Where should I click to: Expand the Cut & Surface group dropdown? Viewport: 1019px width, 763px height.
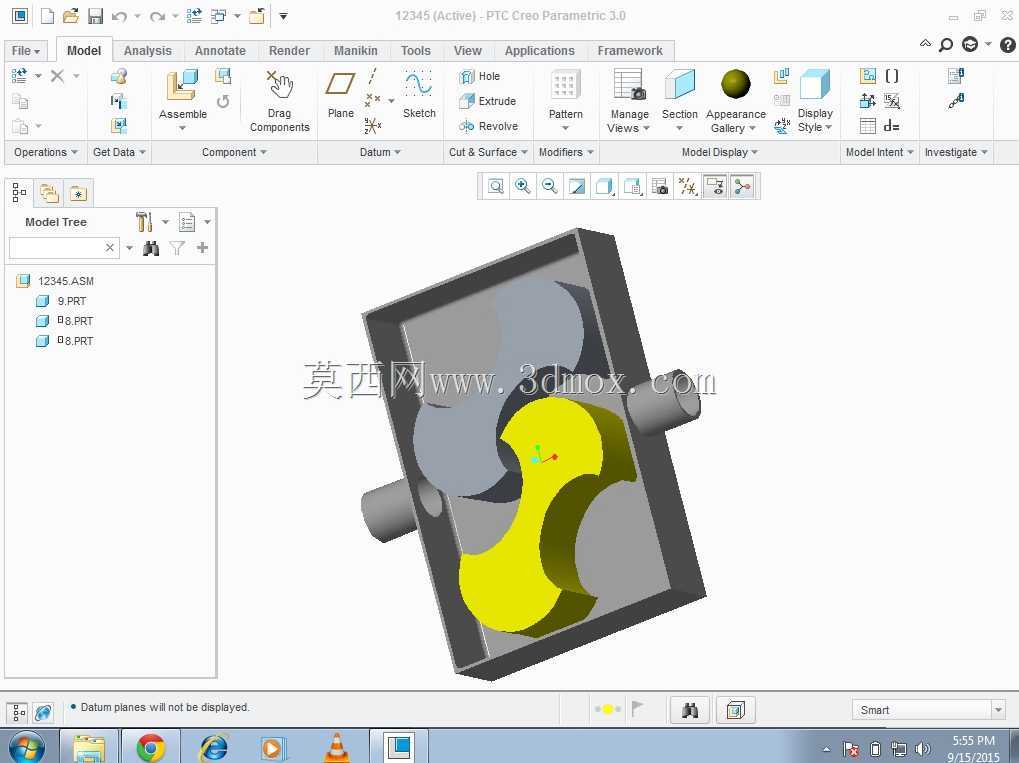488,152
